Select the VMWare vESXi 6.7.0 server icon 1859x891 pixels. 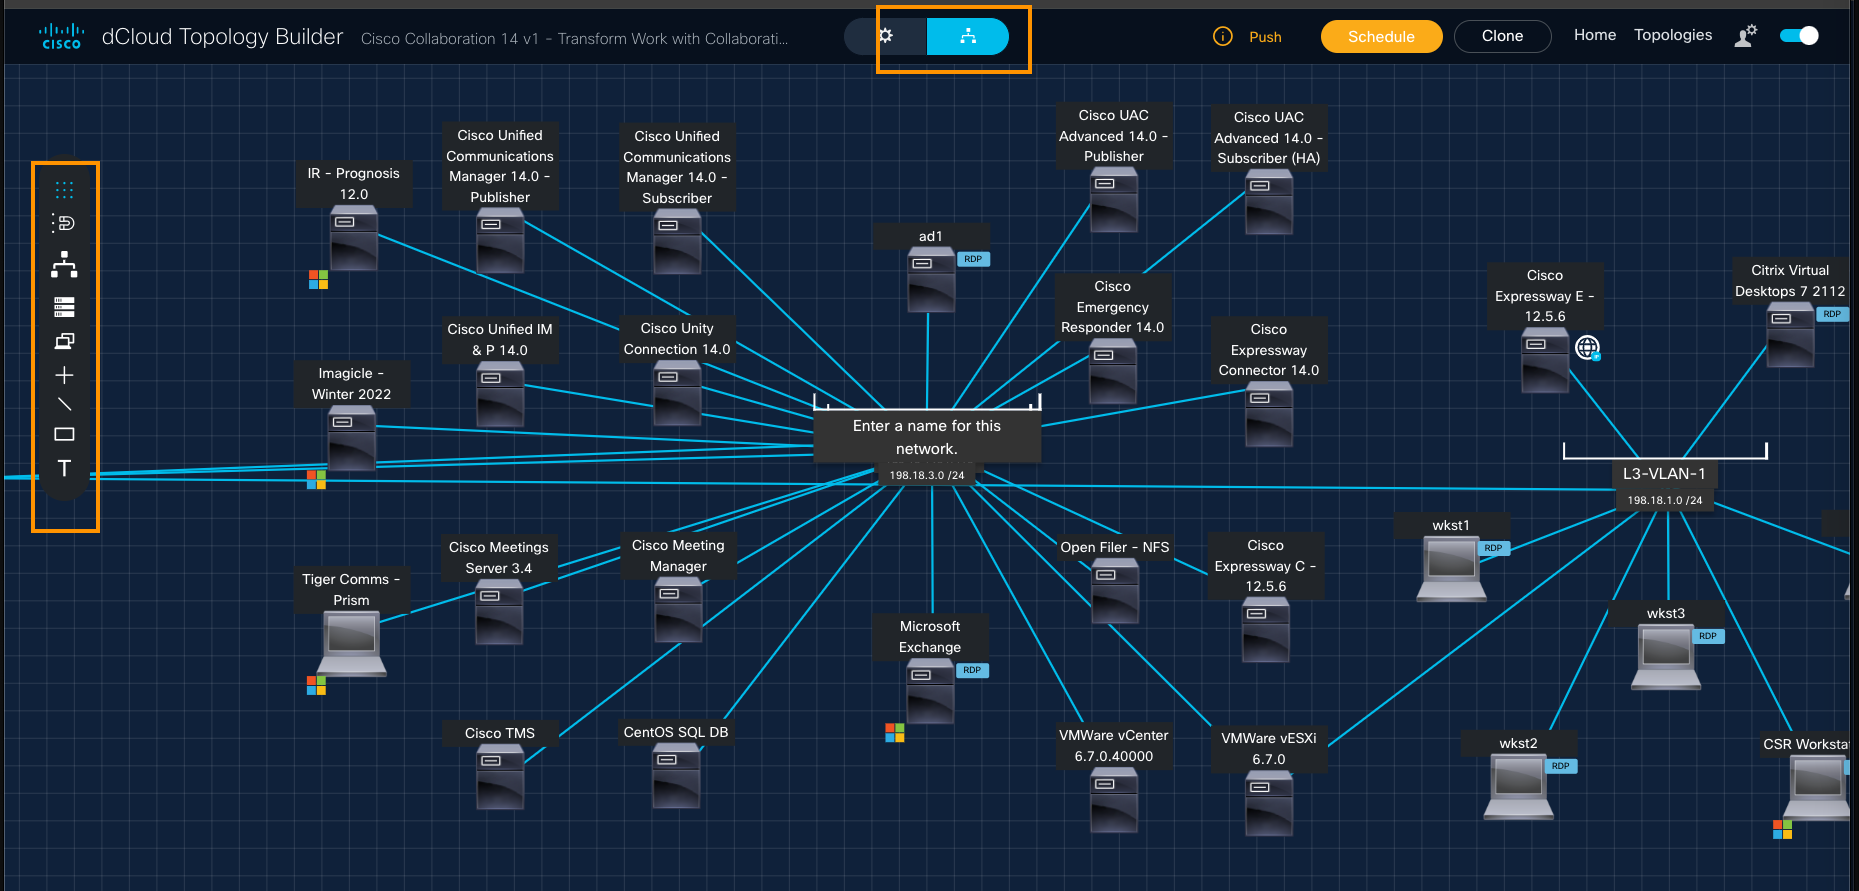pyautogui.click(x=1269, y=803)
